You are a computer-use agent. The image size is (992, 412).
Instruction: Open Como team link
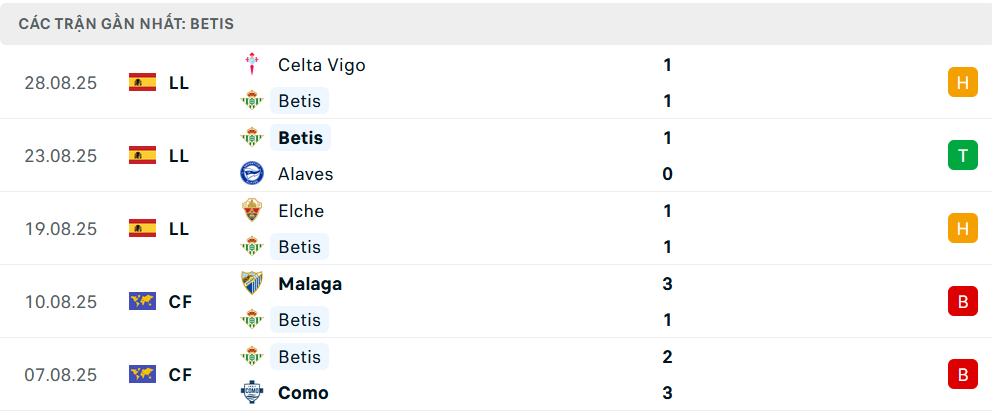303,393
